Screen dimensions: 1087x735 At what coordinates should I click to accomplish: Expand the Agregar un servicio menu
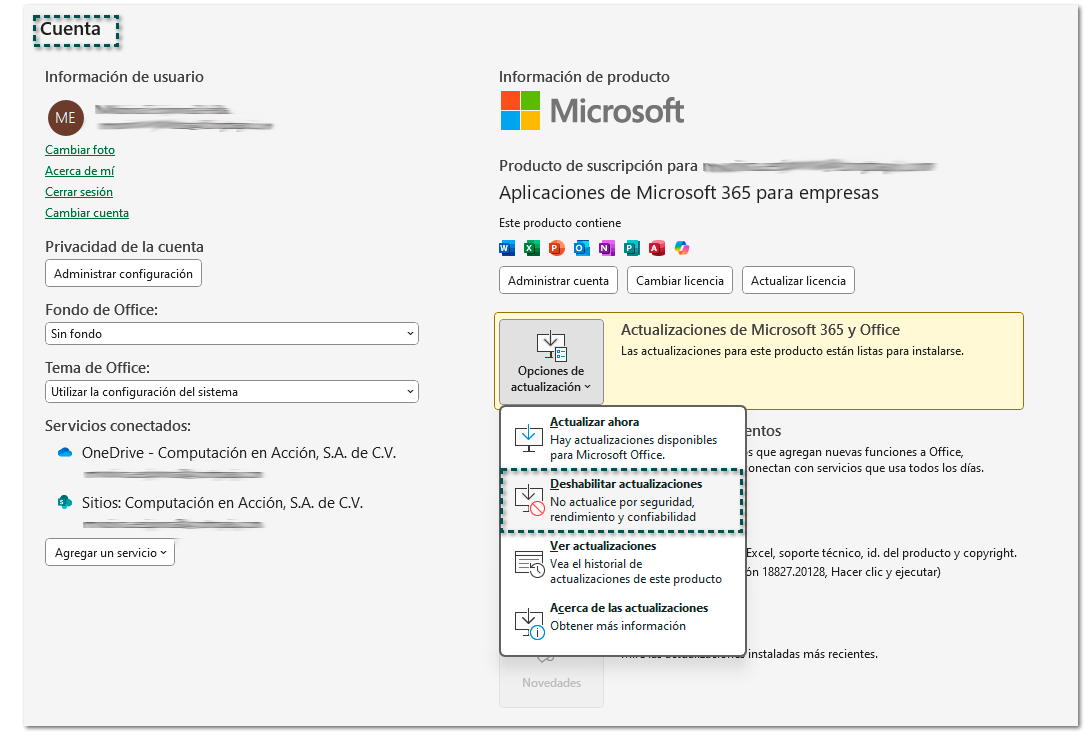(110, 553)
